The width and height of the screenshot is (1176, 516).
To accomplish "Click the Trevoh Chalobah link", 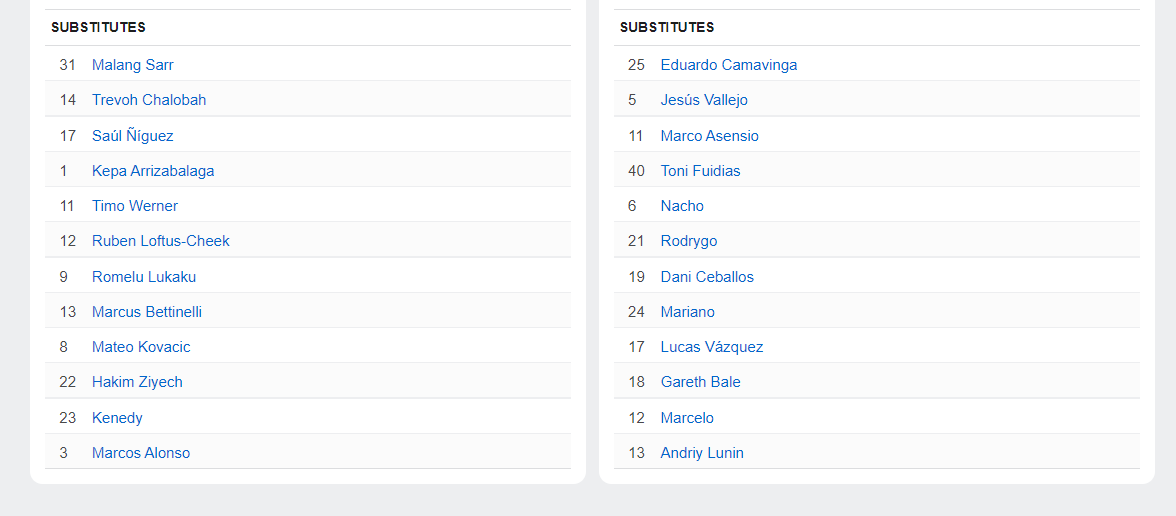I will tap(149, 100).
